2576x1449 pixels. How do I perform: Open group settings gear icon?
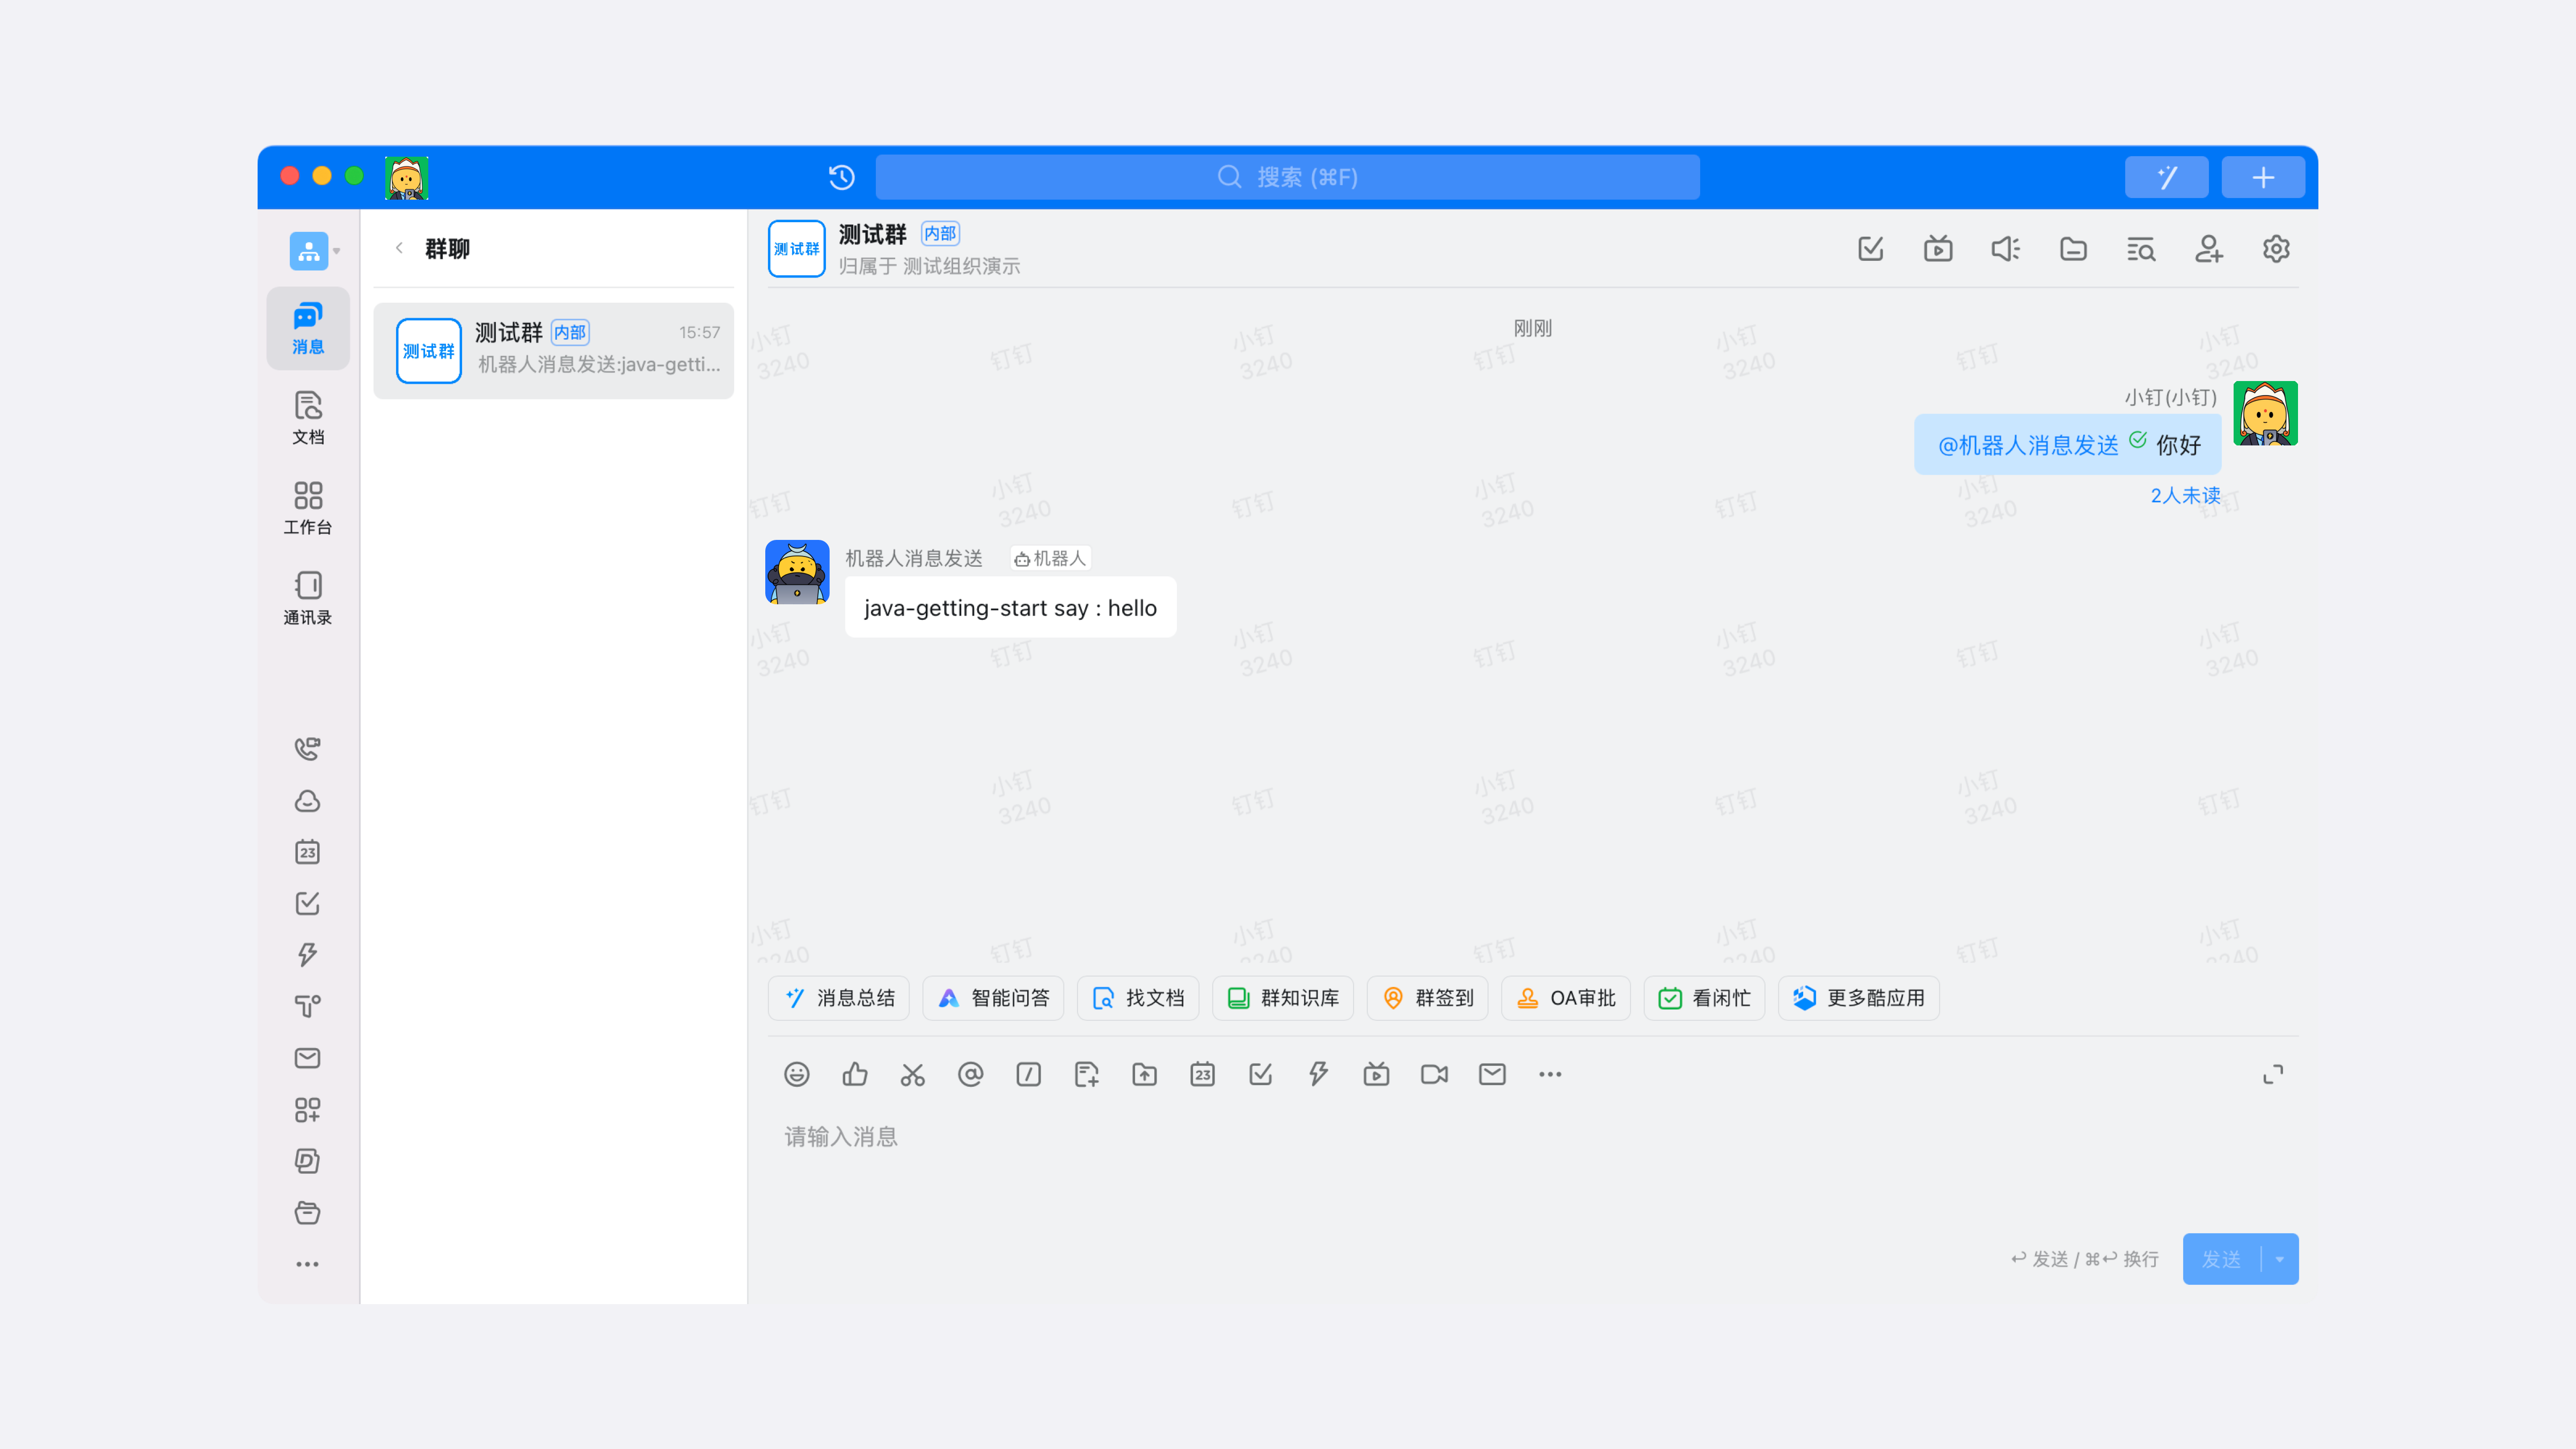[x=2276, y=249]
